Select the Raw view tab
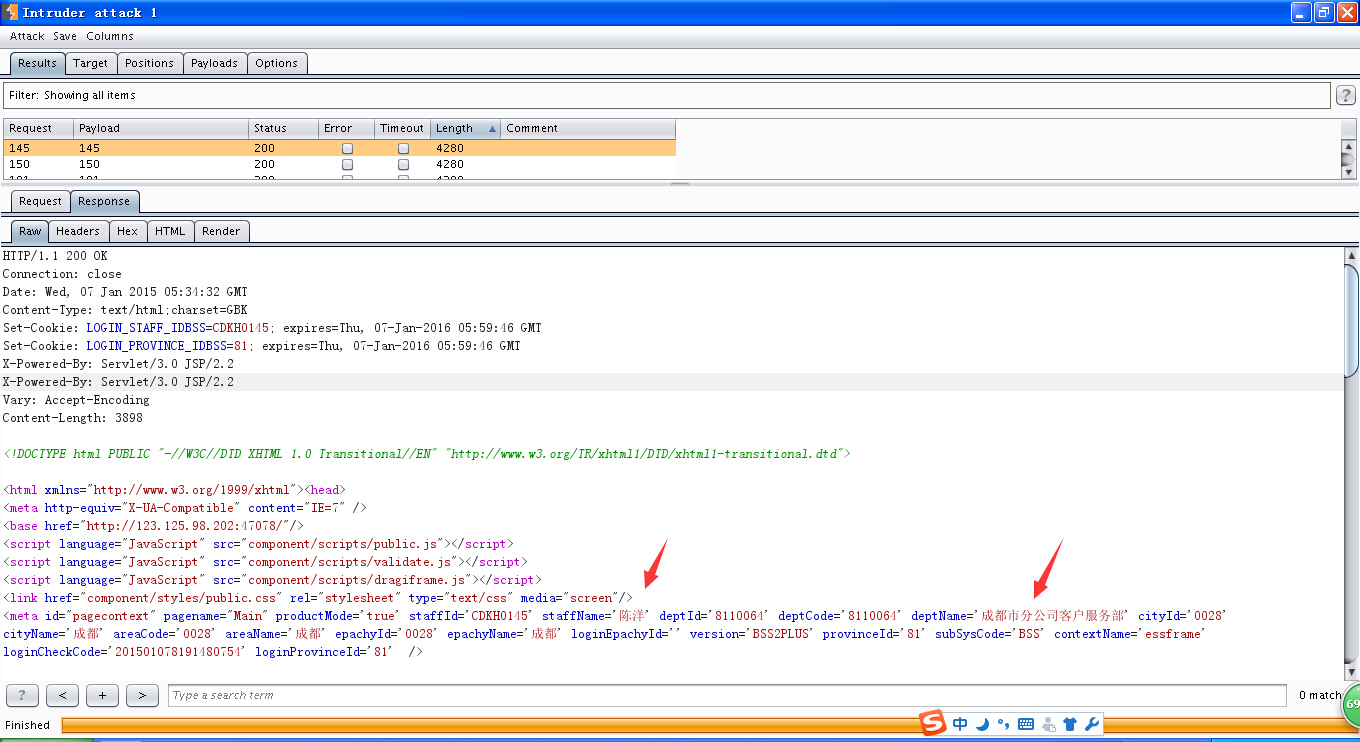The image size is (1360, 742). [x=30, y=231]
